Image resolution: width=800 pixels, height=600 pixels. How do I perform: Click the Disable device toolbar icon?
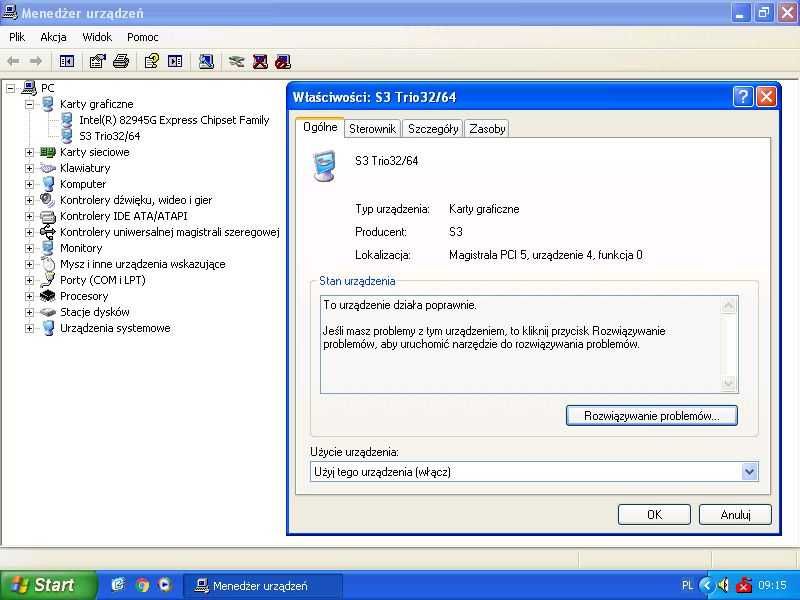pyautogui.click(x=283, y=62)
